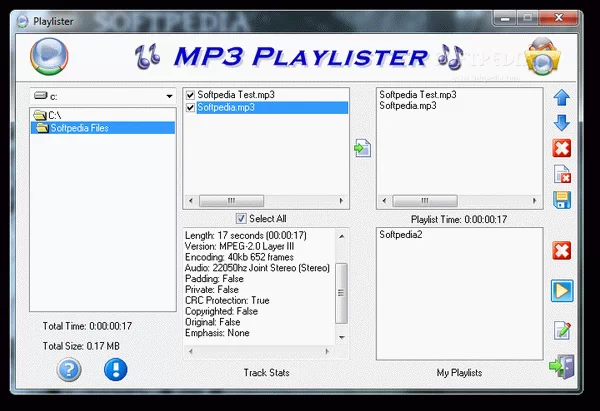Click the playlist panel horizontal scrollbar thumb

click(x=425, y=201)
